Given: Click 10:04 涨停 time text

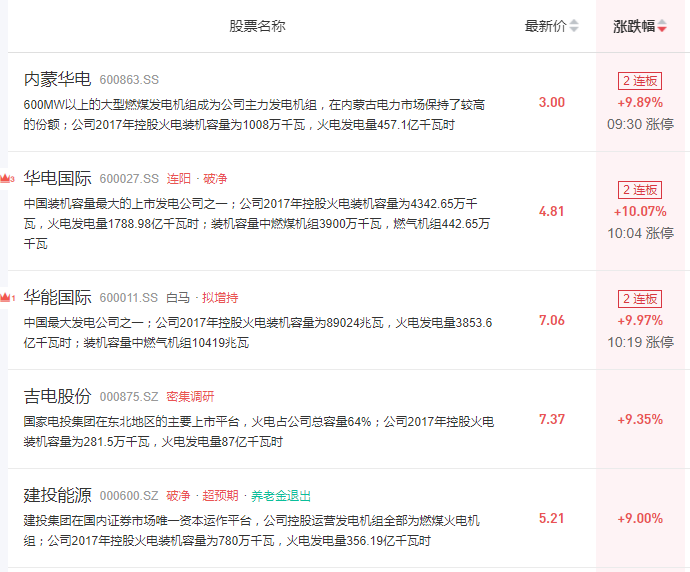Looking at the screenshot, I should point(640,233).
